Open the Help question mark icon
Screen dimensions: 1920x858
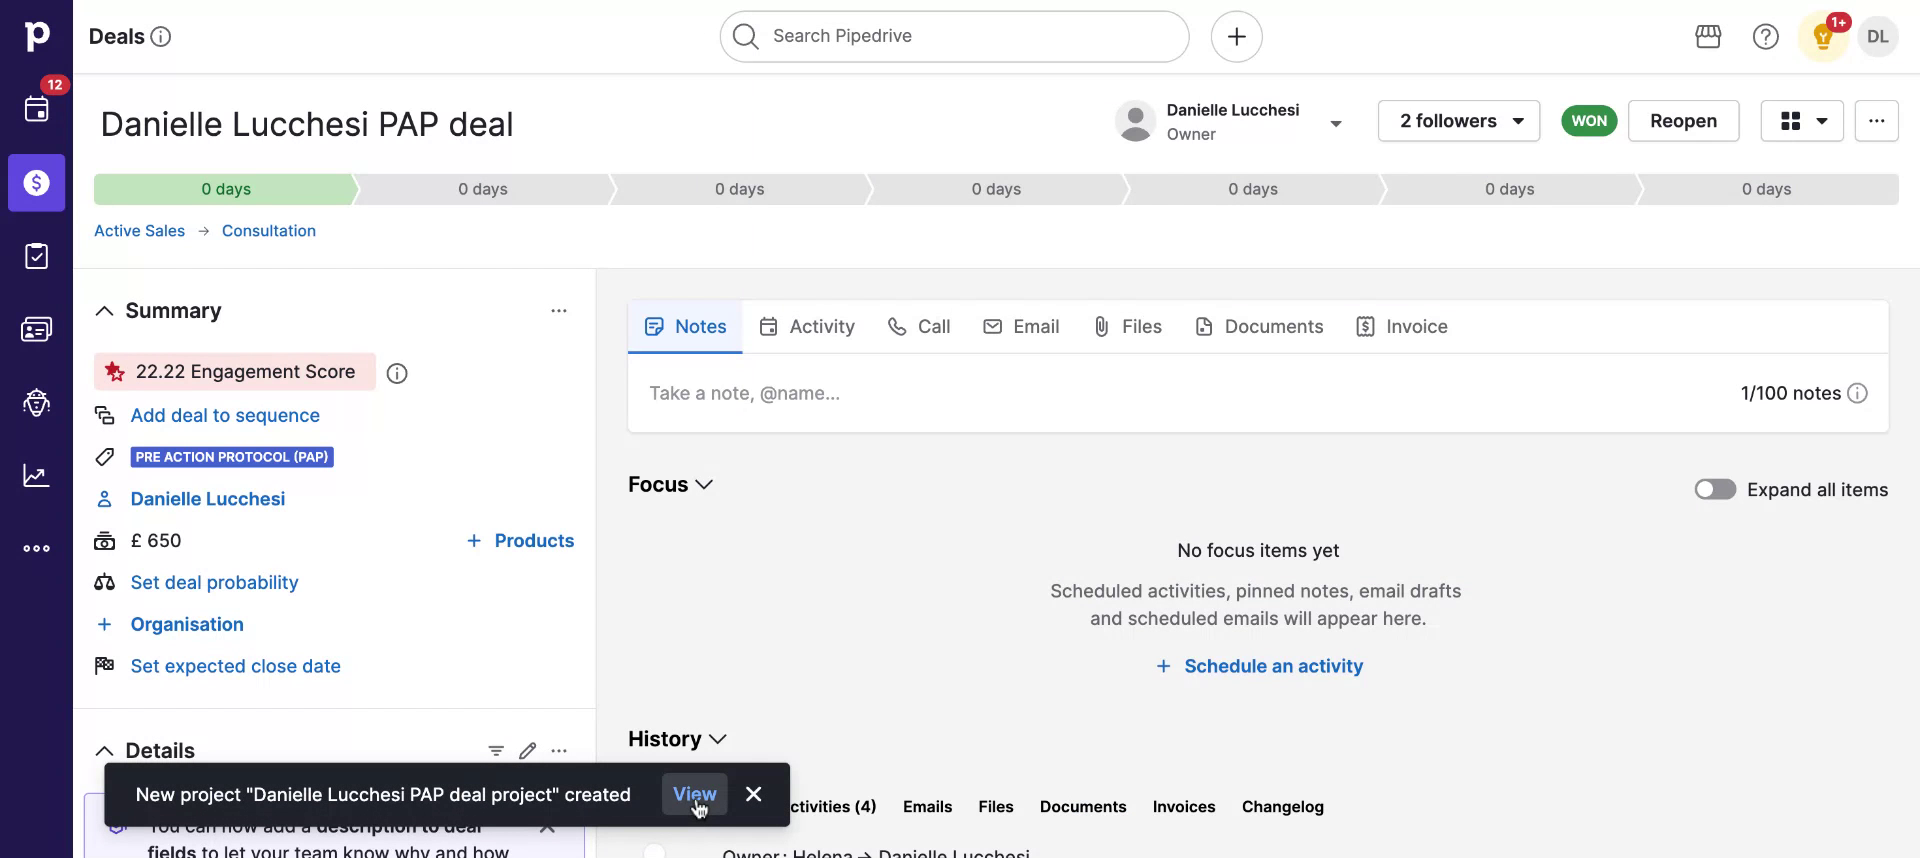(1765, 37)
